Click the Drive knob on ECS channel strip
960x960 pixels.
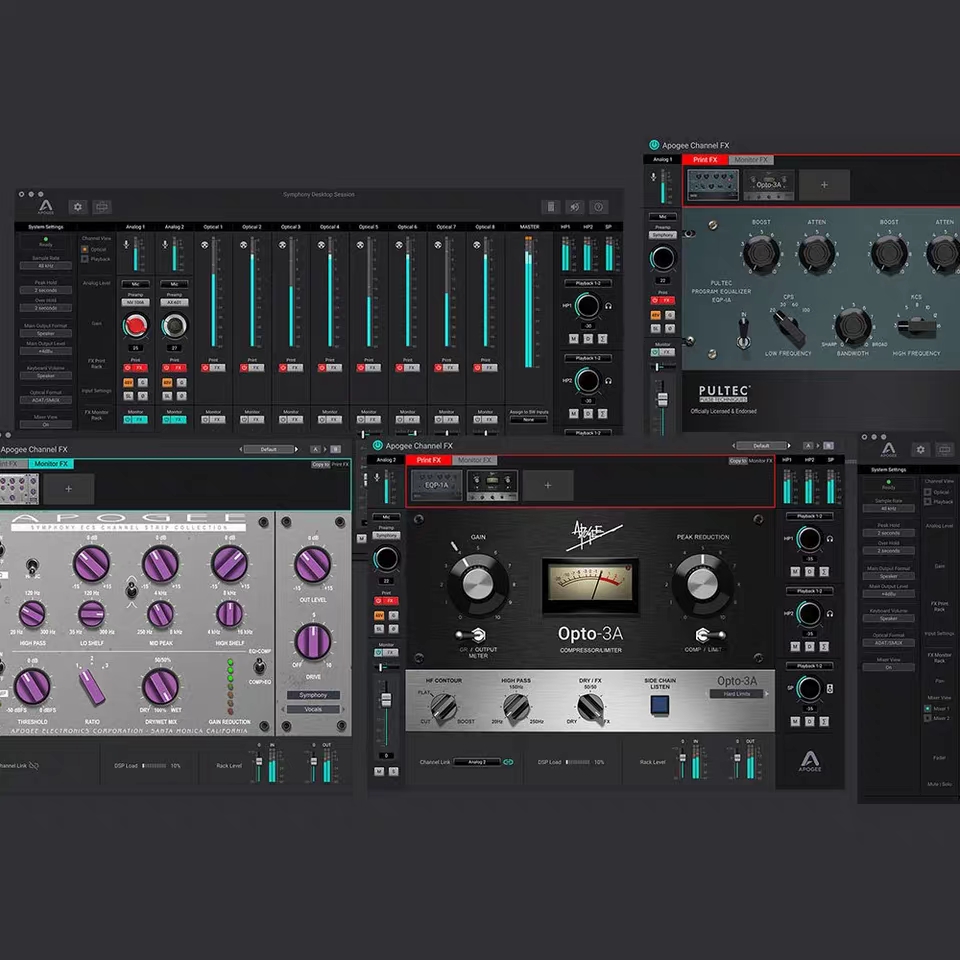(313, 642)
